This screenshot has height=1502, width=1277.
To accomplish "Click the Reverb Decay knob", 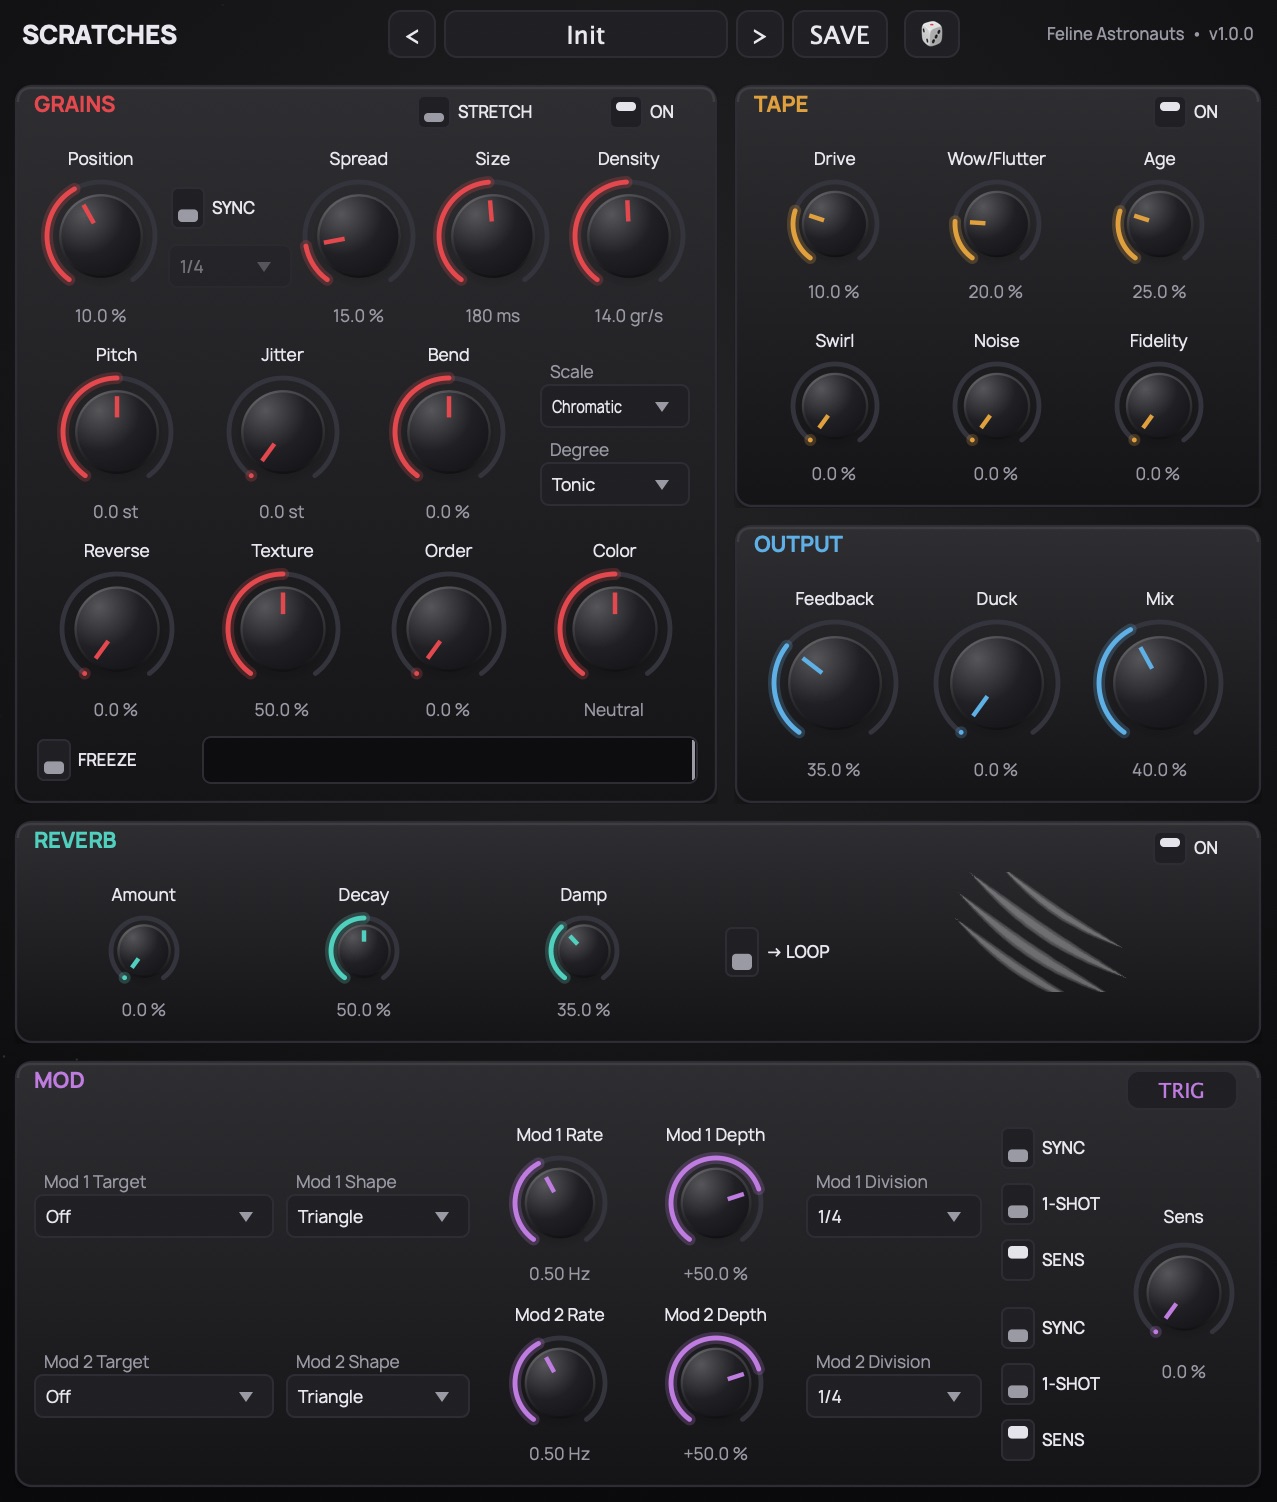I will [x=363, y=951].
